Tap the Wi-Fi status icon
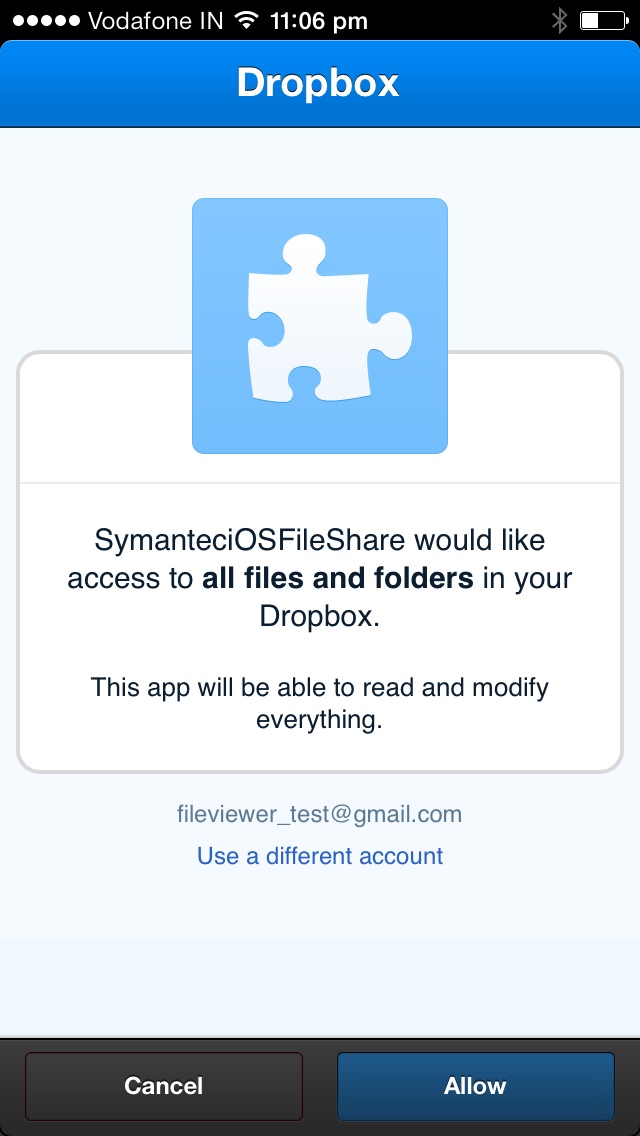This screenshot has width=640, height=1136. (246, 21)
